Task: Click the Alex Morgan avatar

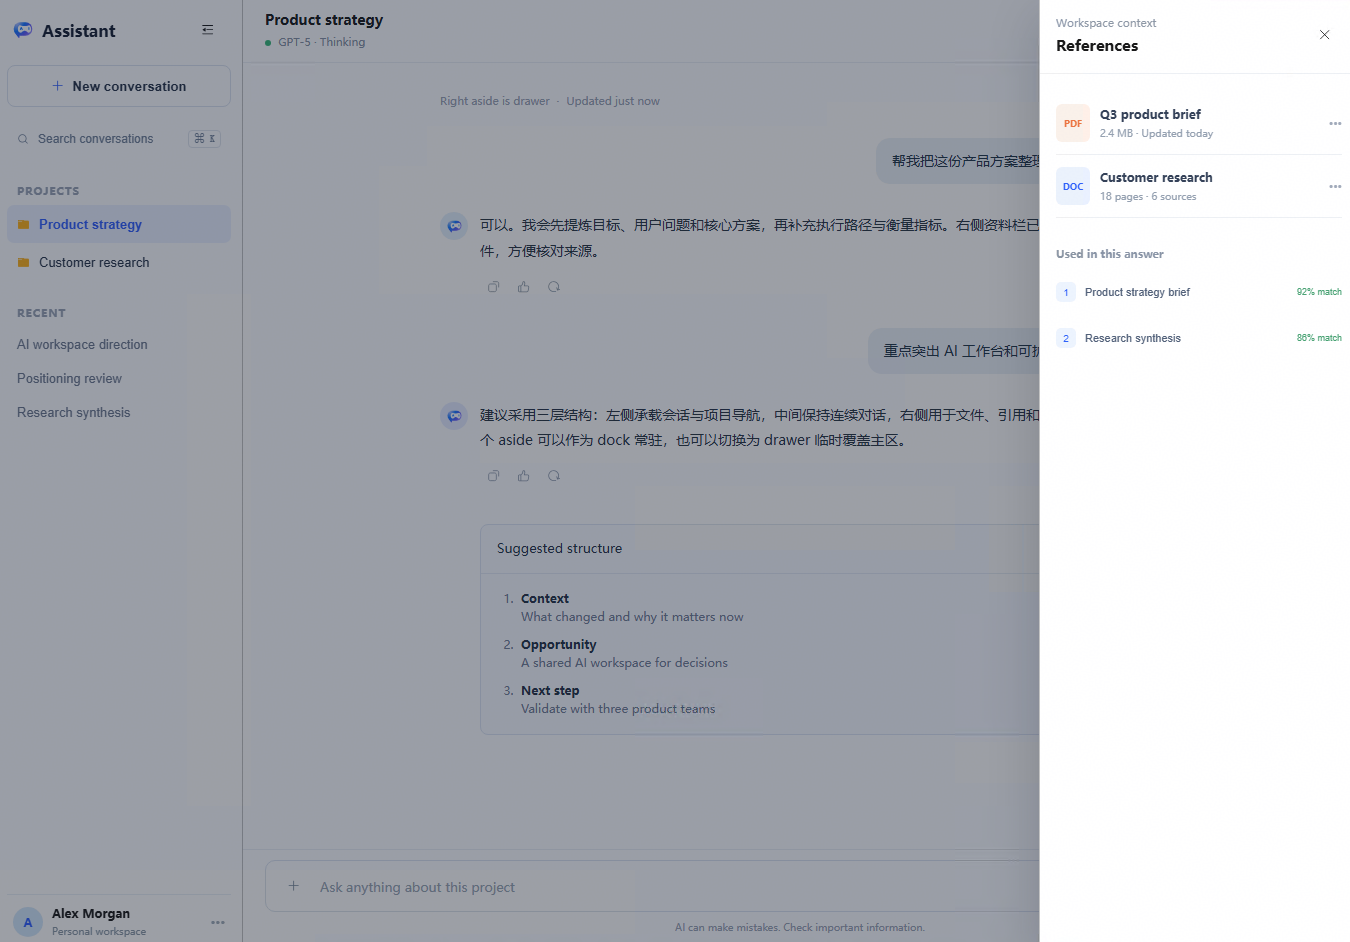Action: pyautogui.click(x=28, y=922)
